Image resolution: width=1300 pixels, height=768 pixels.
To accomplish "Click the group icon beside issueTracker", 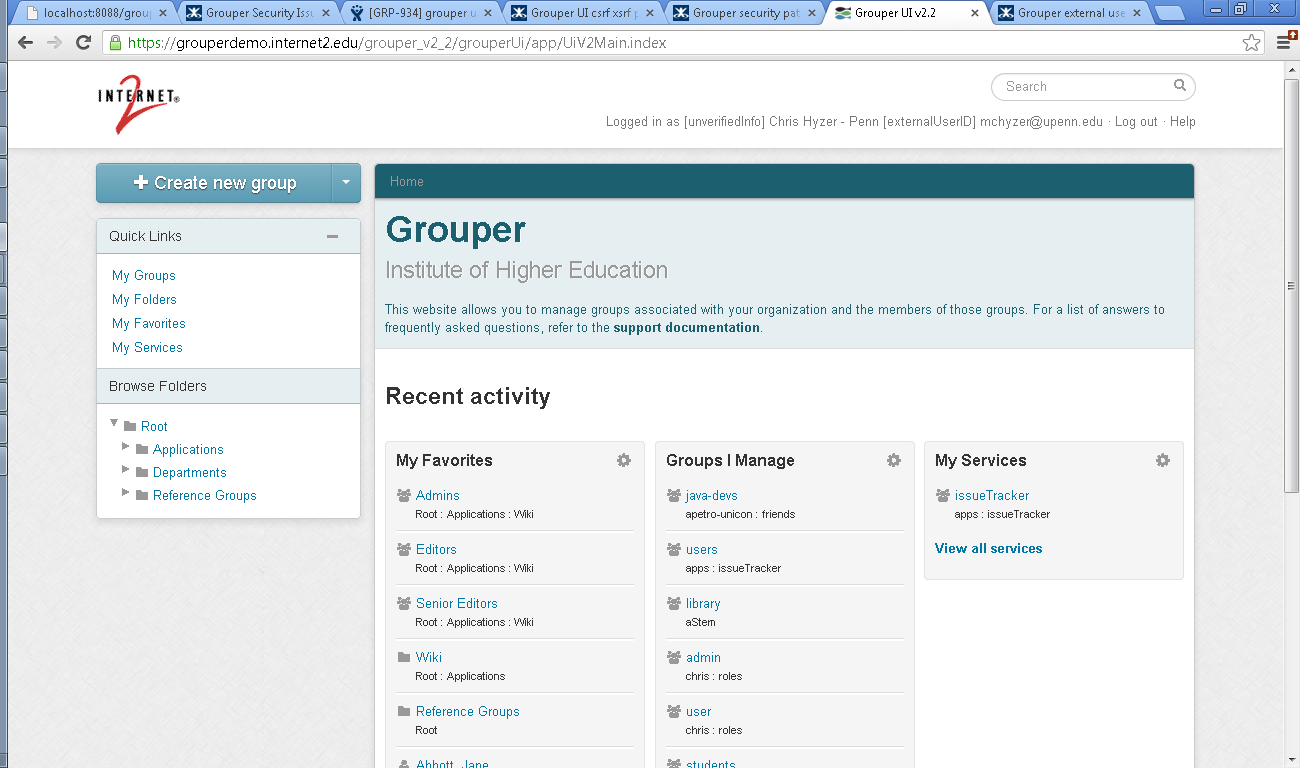I will [942, 495].
